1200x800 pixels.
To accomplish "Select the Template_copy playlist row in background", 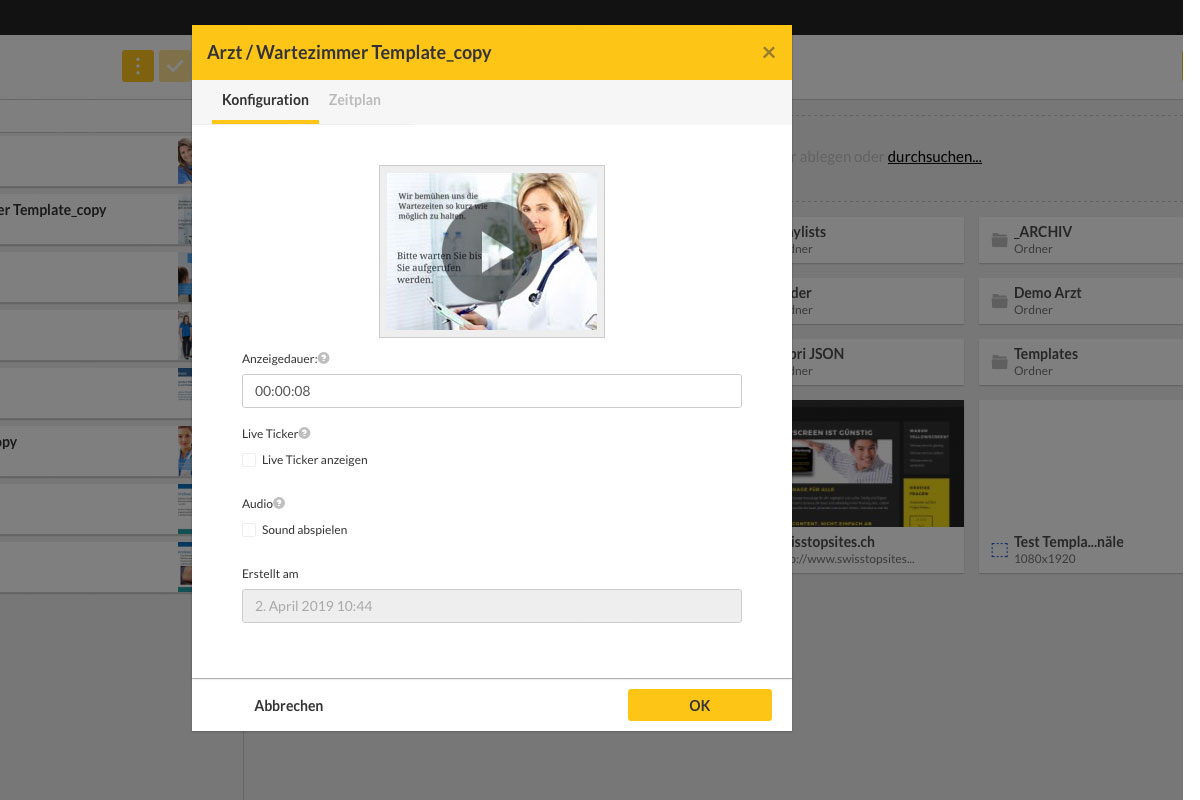I will (x=96, y=218).
